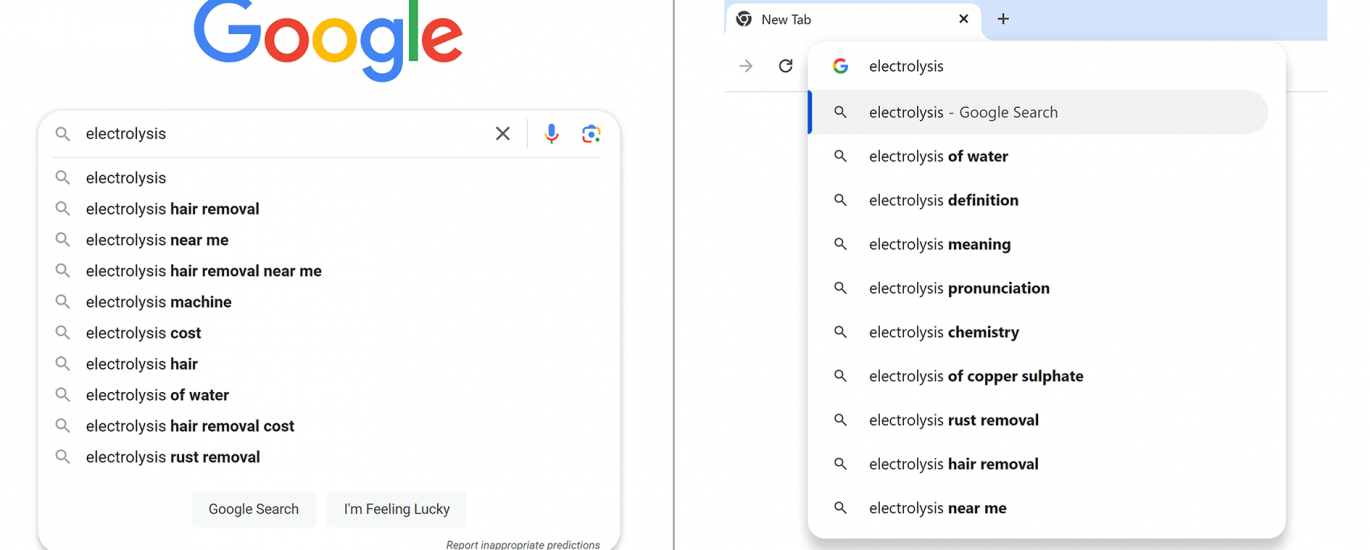Viewport: 1370px width, 550px height.
Task: Clear the search box with X icon
Action: (503, 134)
